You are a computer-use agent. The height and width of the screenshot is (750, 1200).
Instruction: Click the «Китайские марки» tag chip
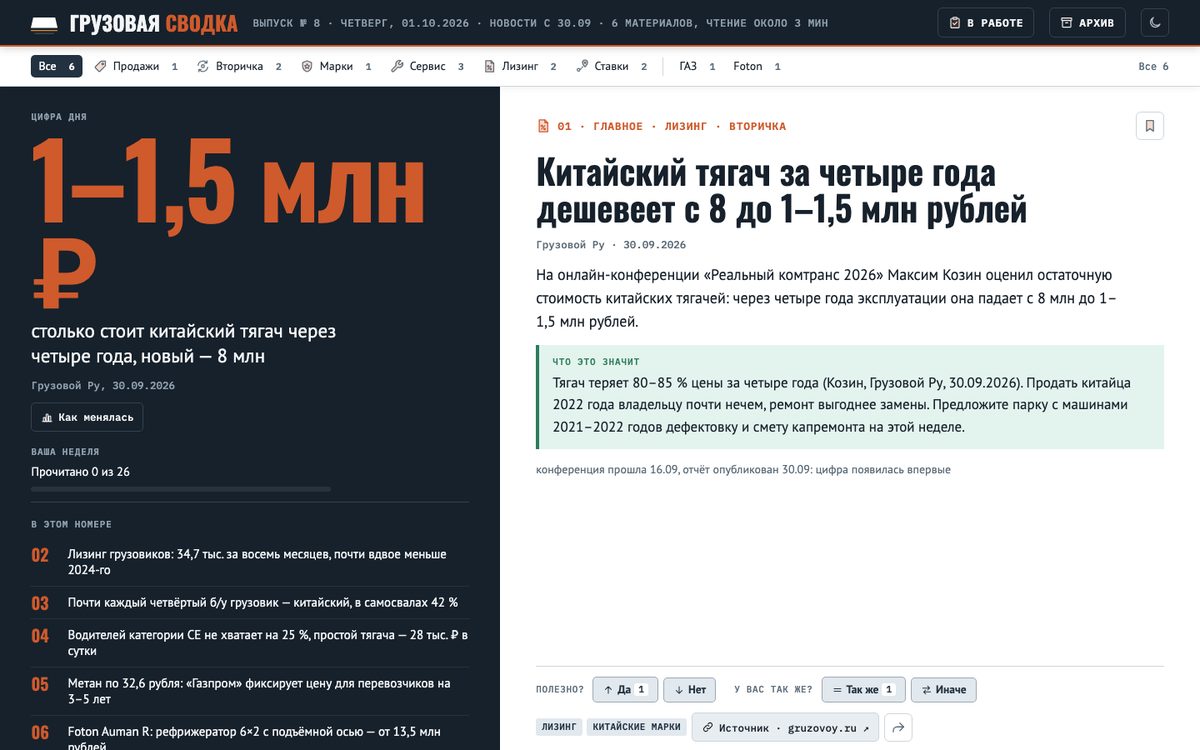pyautogui.click(x=636, y=727)
